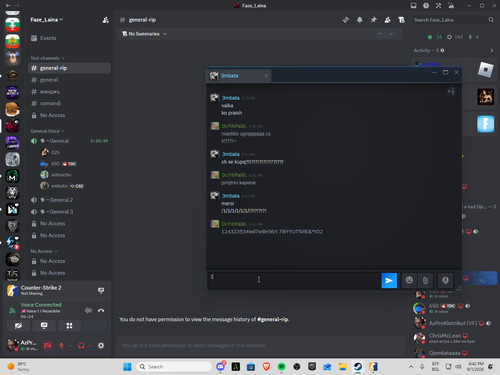Click Windows taskbar Search box
500x375 pixels.
click(174, 367)
